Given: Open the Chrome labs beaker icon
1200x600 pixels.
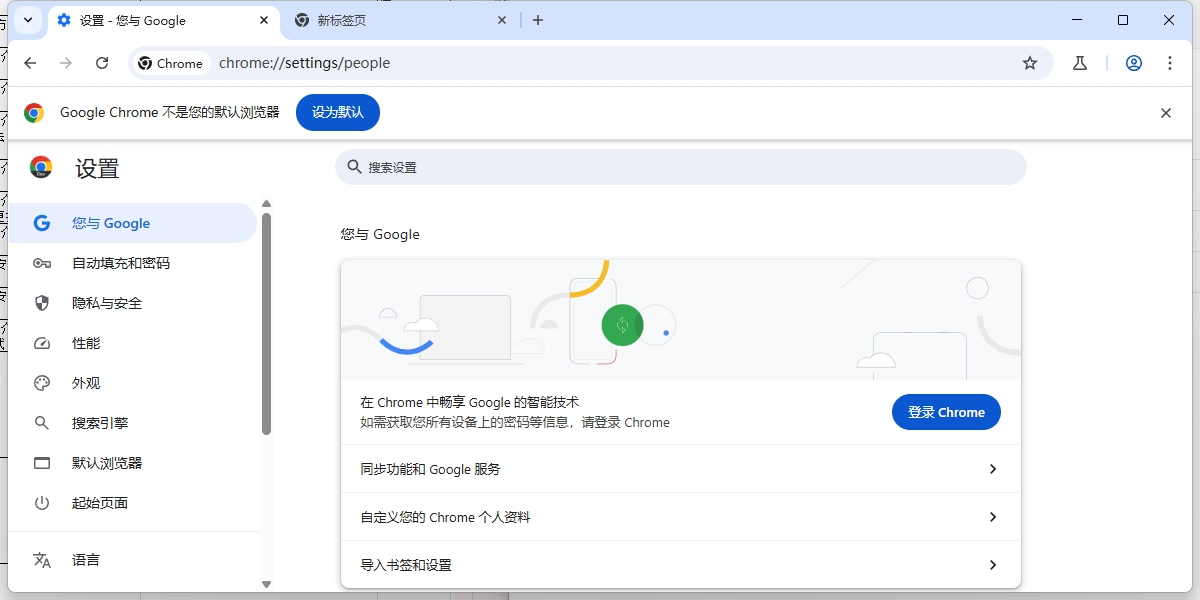Looking at the screenshot, I should click(x=1079, y=62).
